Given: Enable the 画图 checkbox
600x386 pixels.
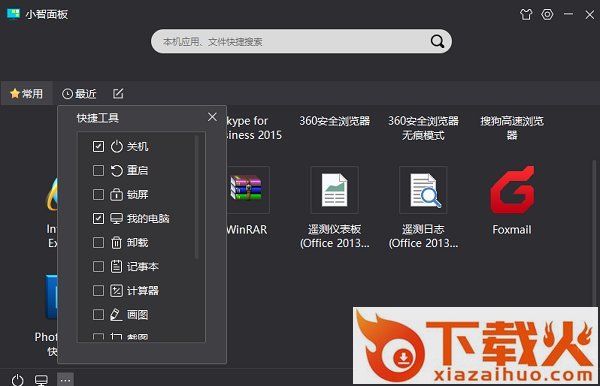Looking at the screenshot, I should pos(98,314).
